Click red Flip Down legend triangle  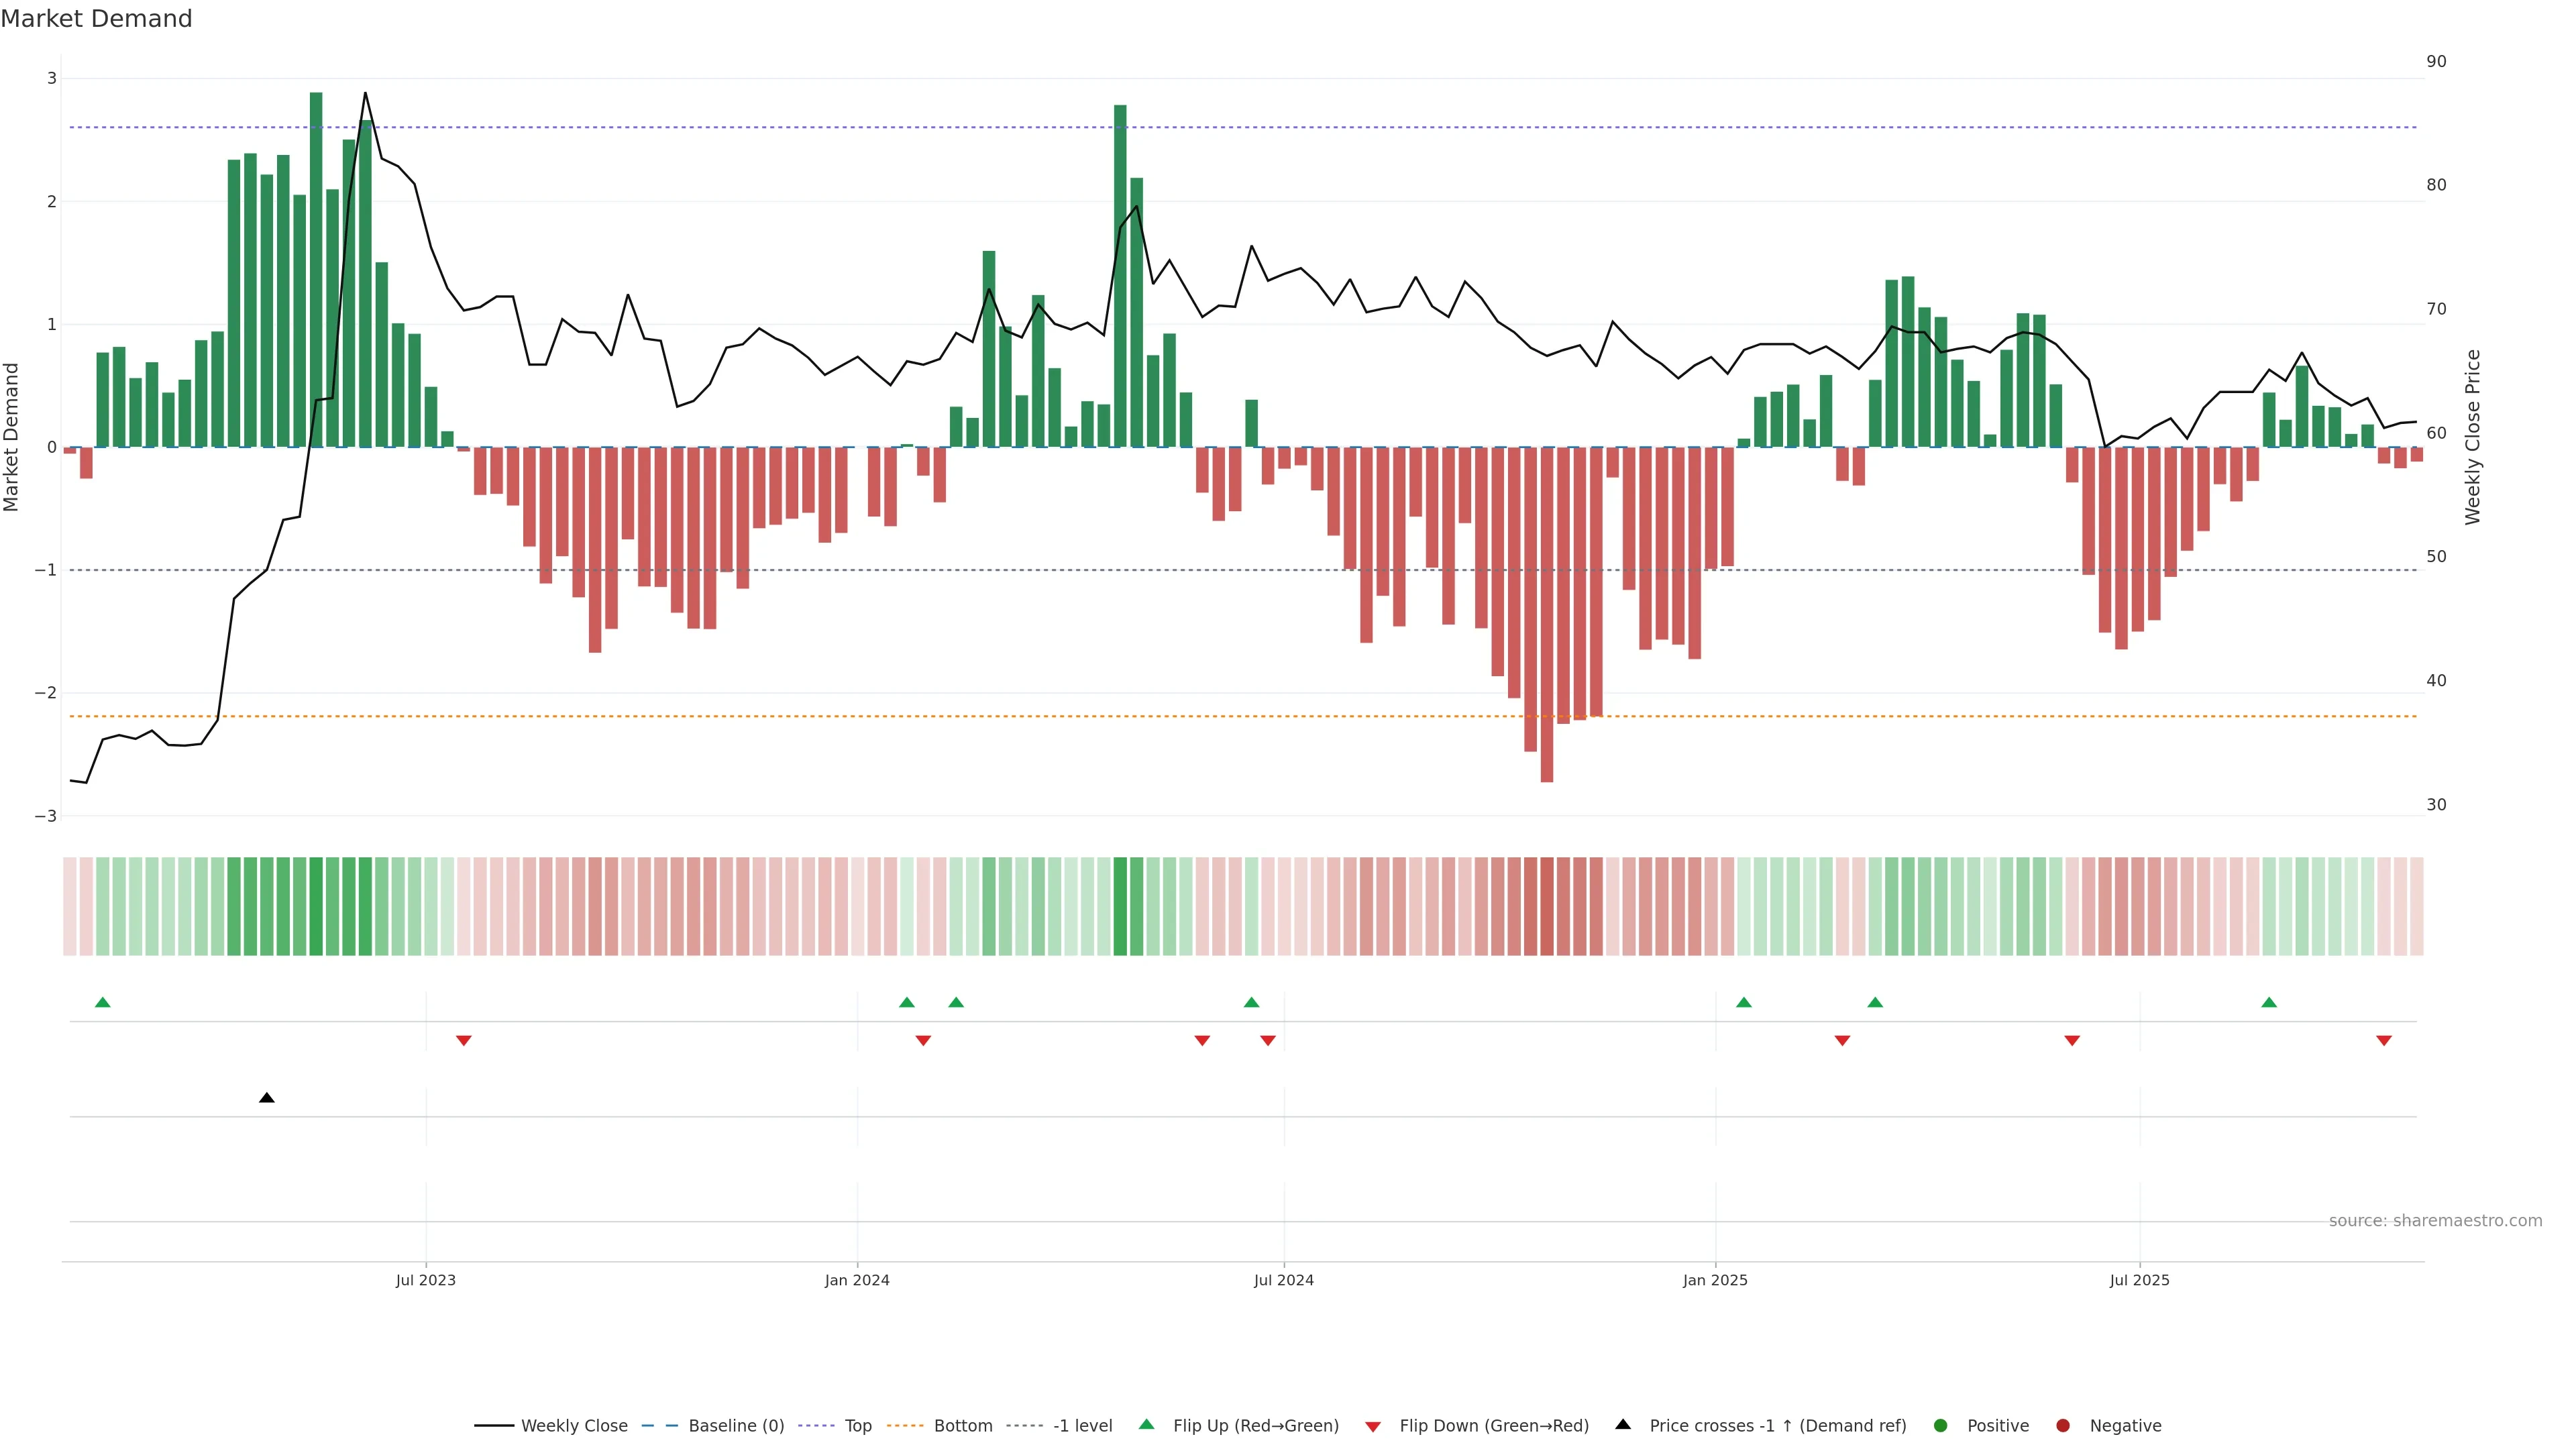click(1373, 1427)
